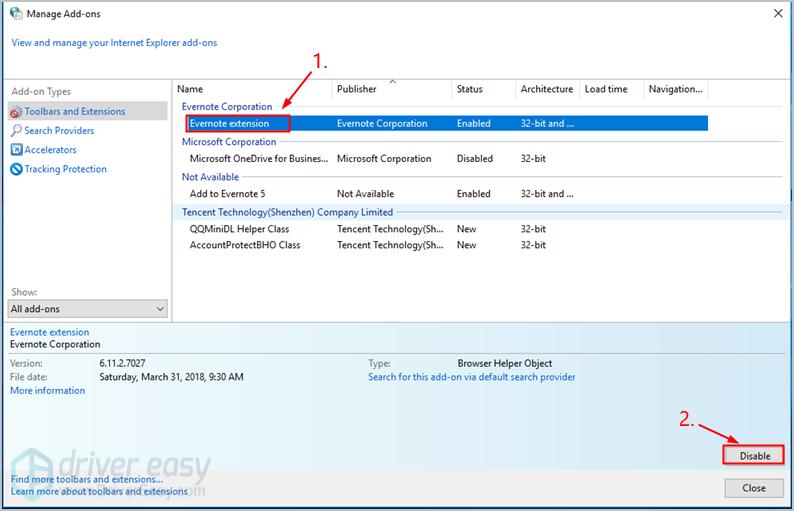This screenshot has height=511, width=794.
Task: Click Search for this add-on via default search provider
Action: 471,377
